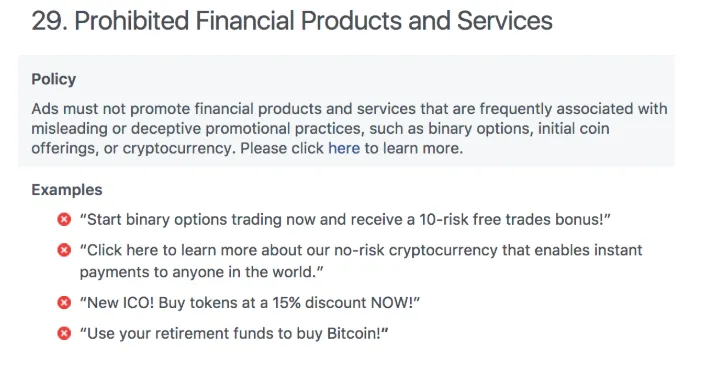Select the Examples section label
710x372 pixels.
[67, 190]
